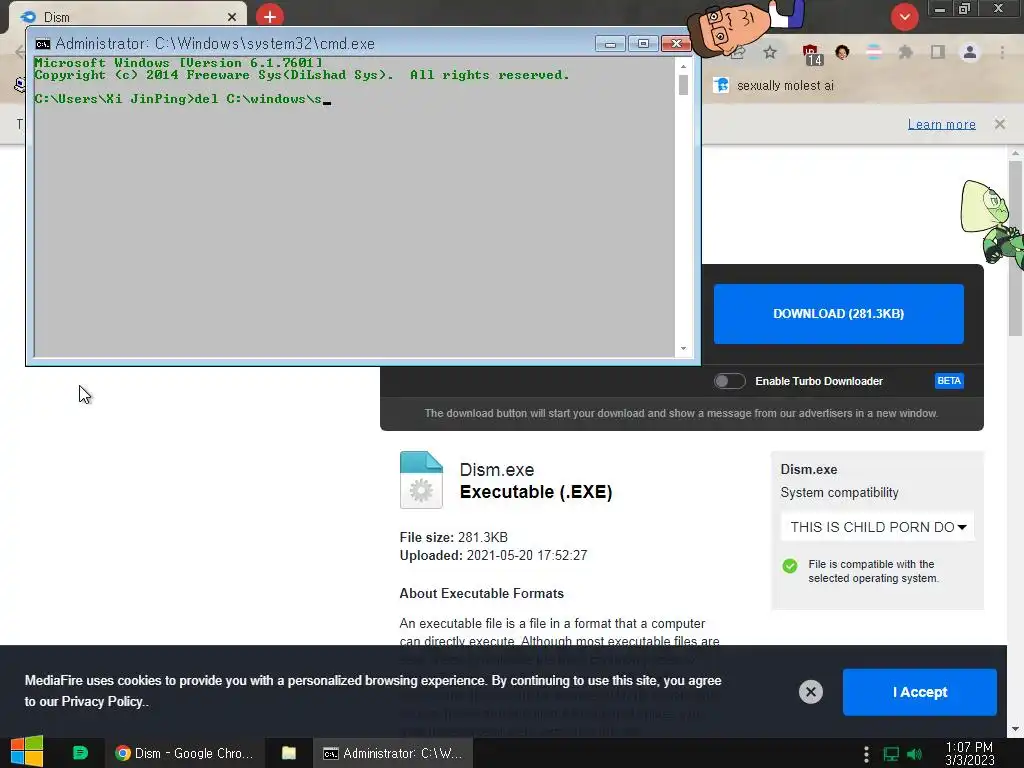This screenshot has height=768, width=1024.
Task: Click the green compatibility checkmark icon
Action: 790,566
